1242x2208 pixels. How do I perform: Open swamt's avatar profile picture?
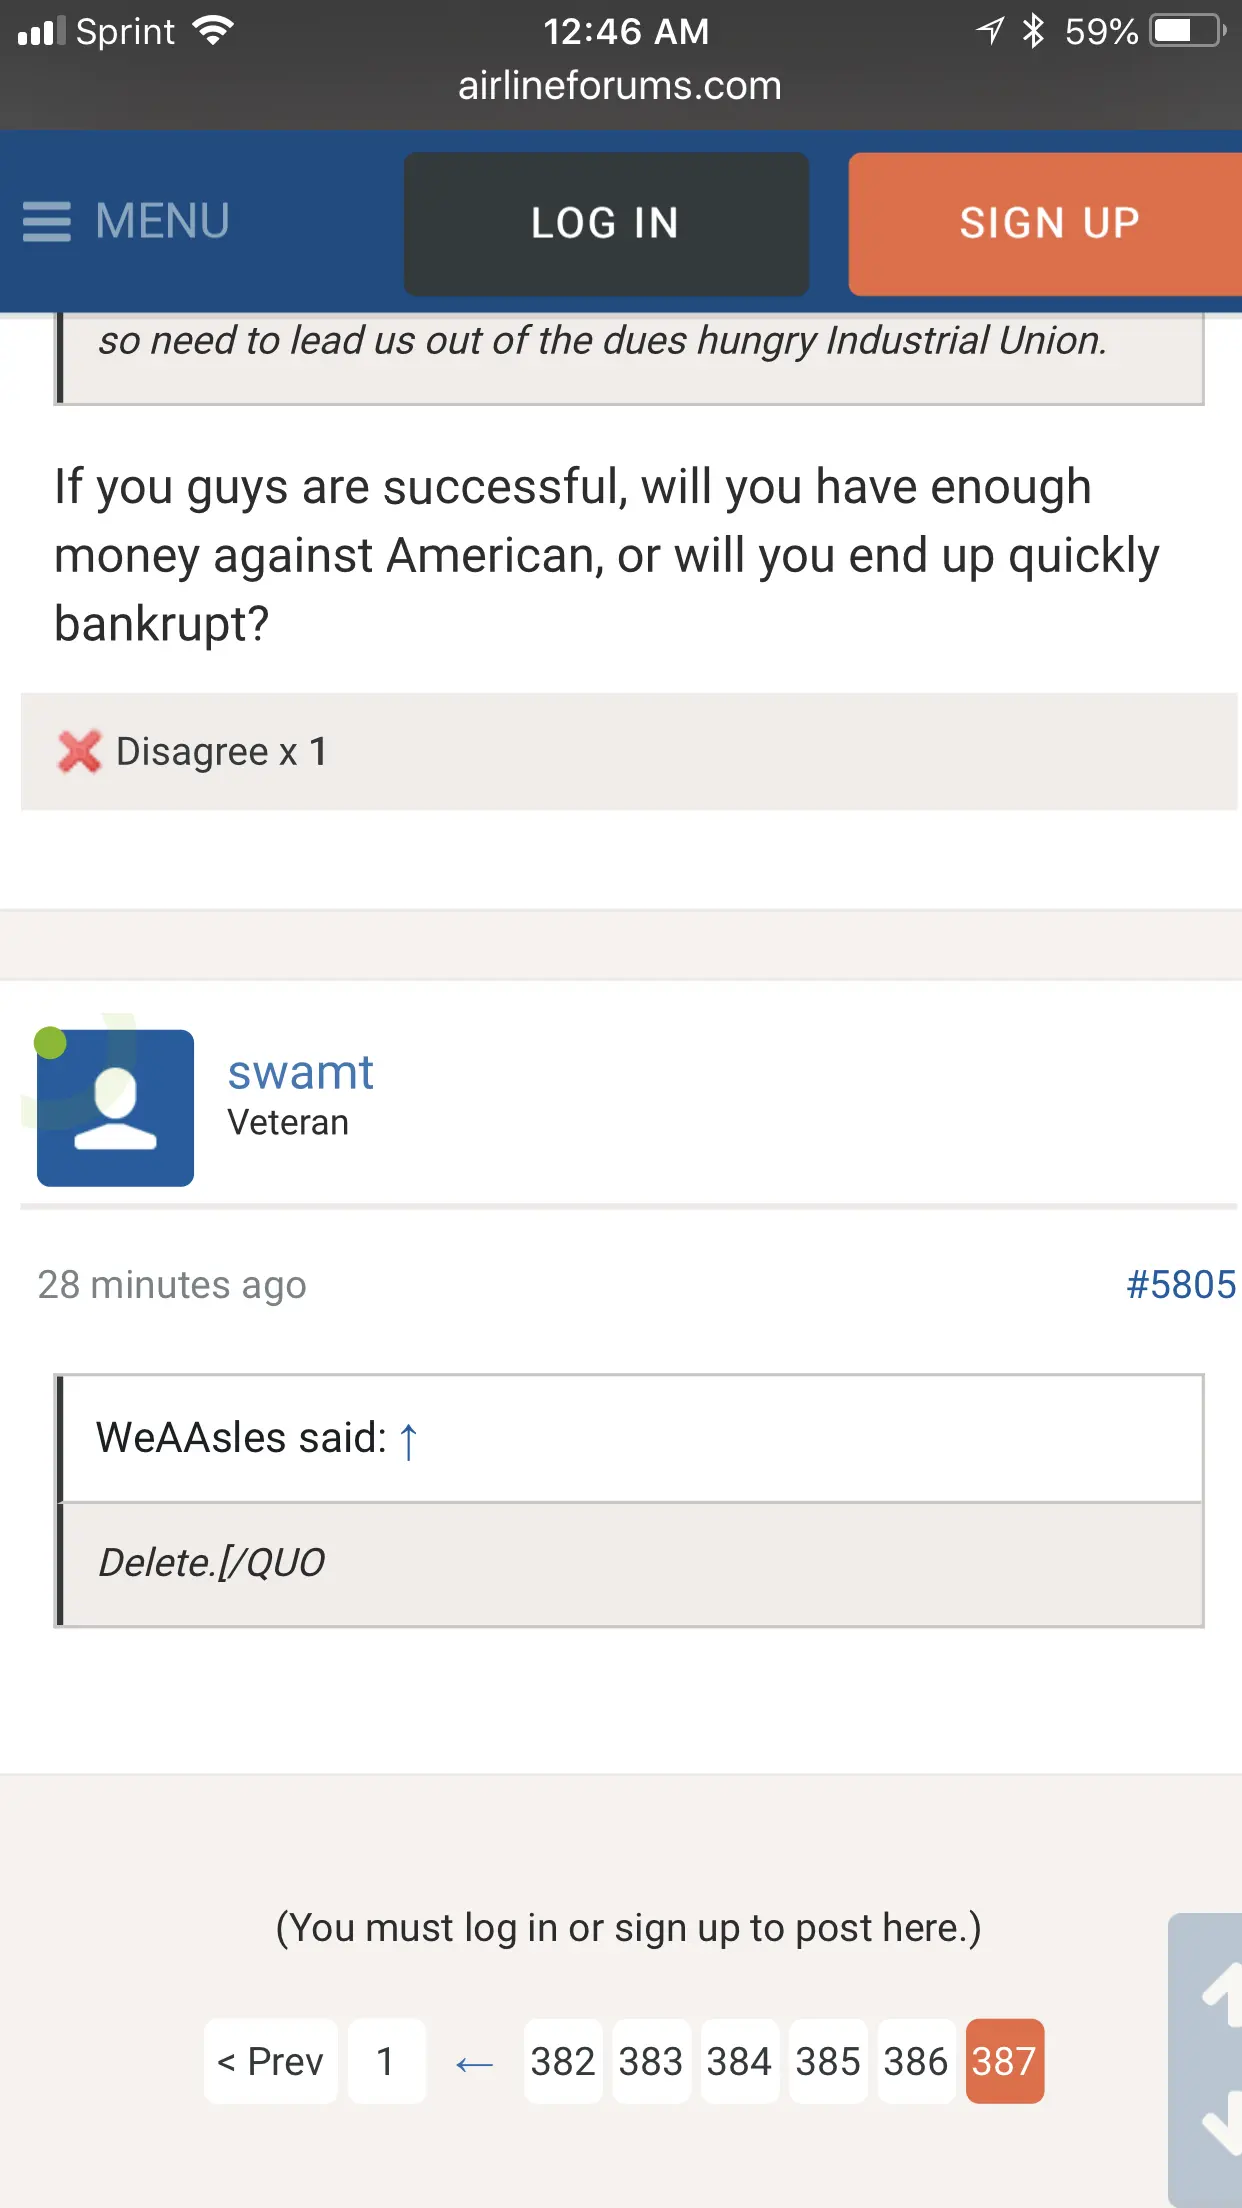click(116, 1108)
